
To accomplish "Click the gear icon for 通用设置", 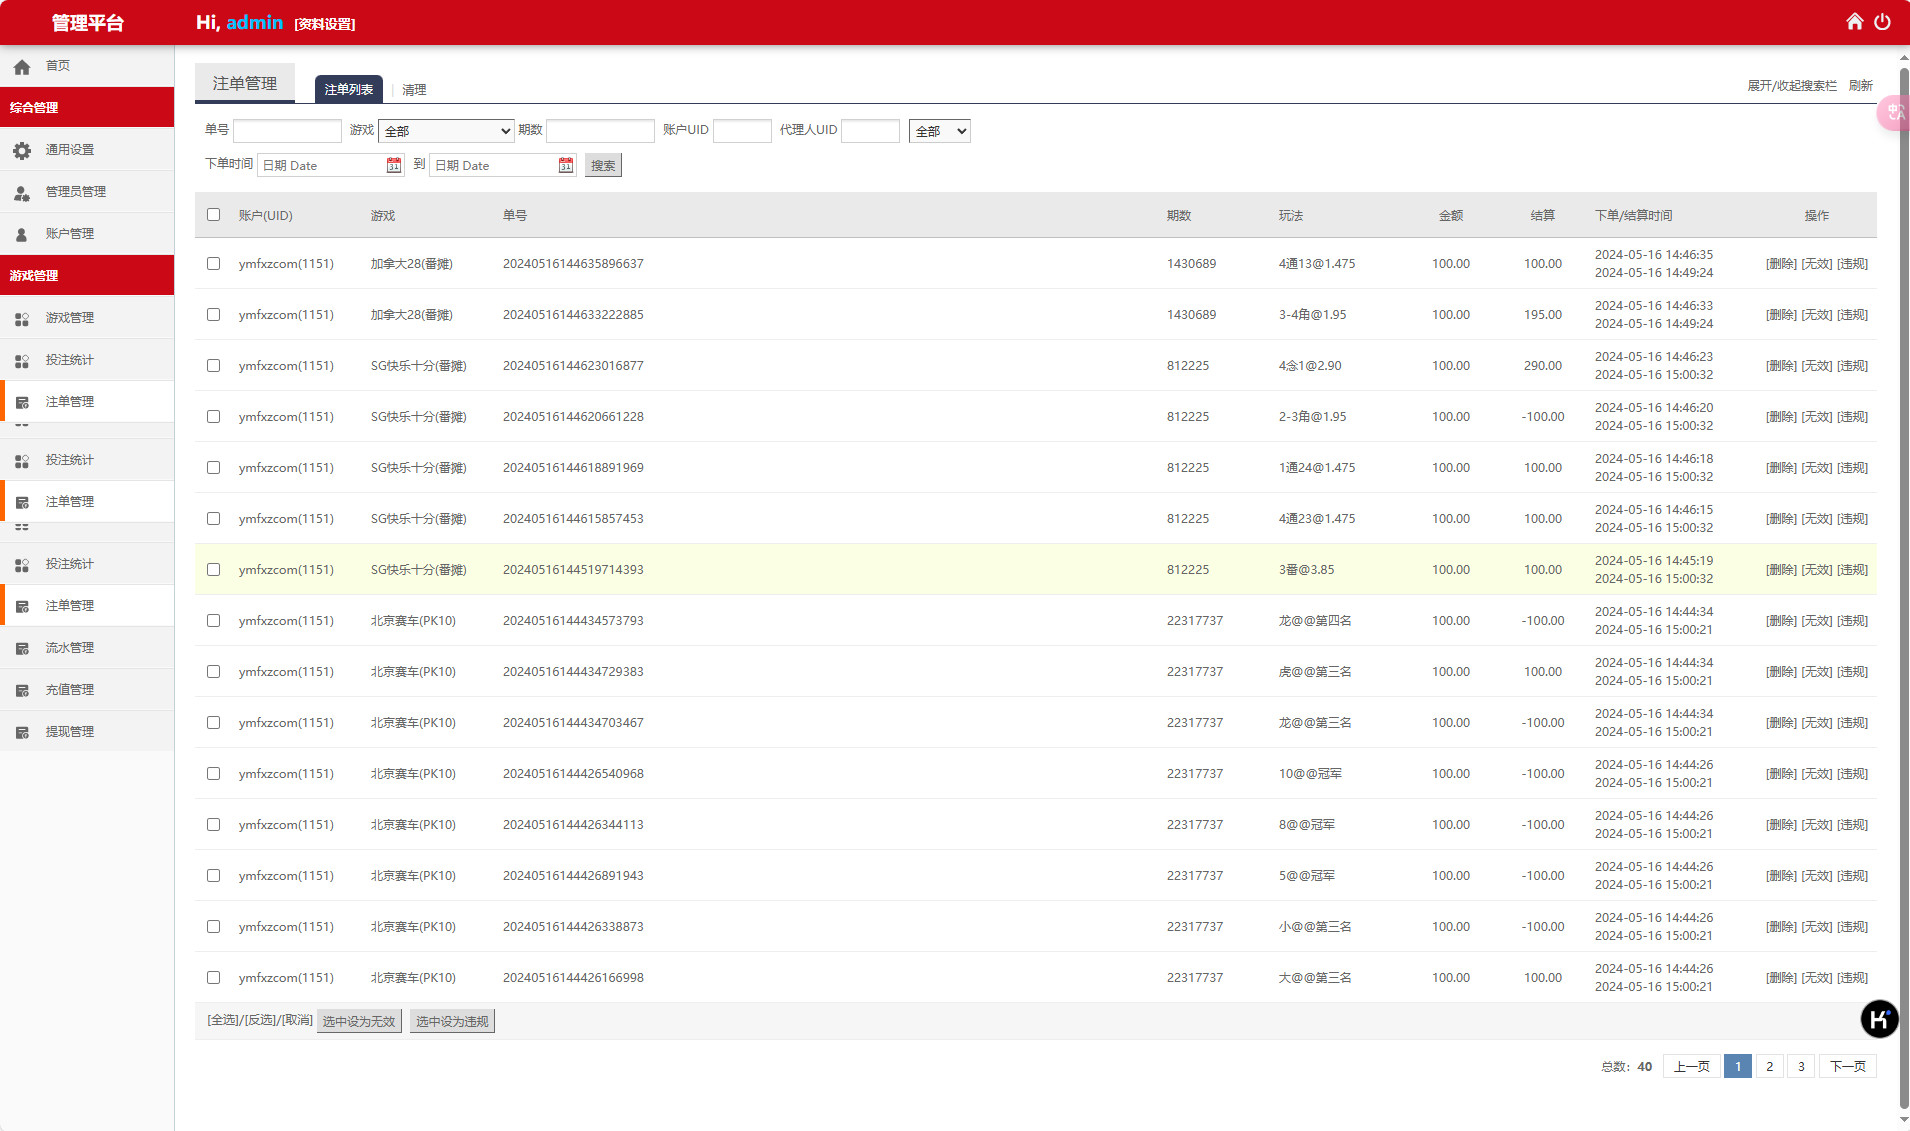I will tap(22, 150).
